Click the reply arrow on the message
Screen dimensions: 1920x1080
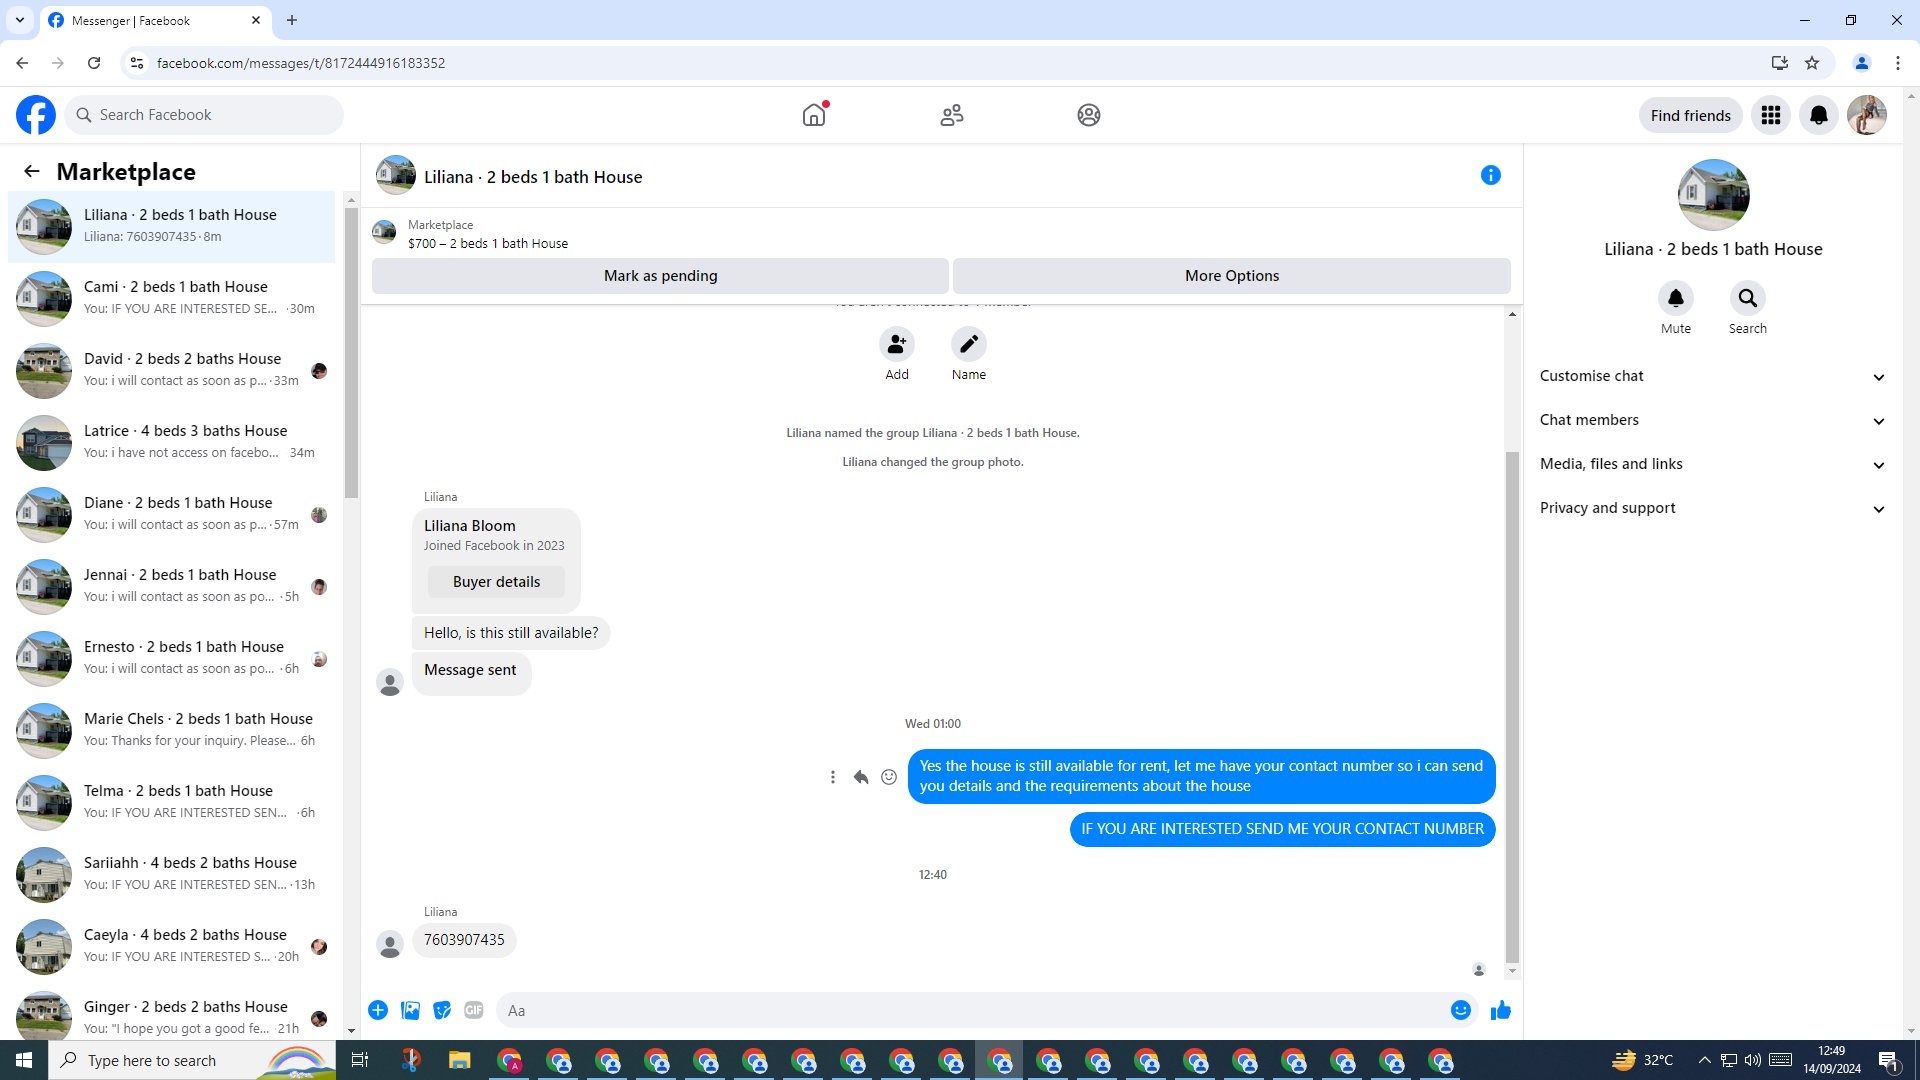(860, 777)
